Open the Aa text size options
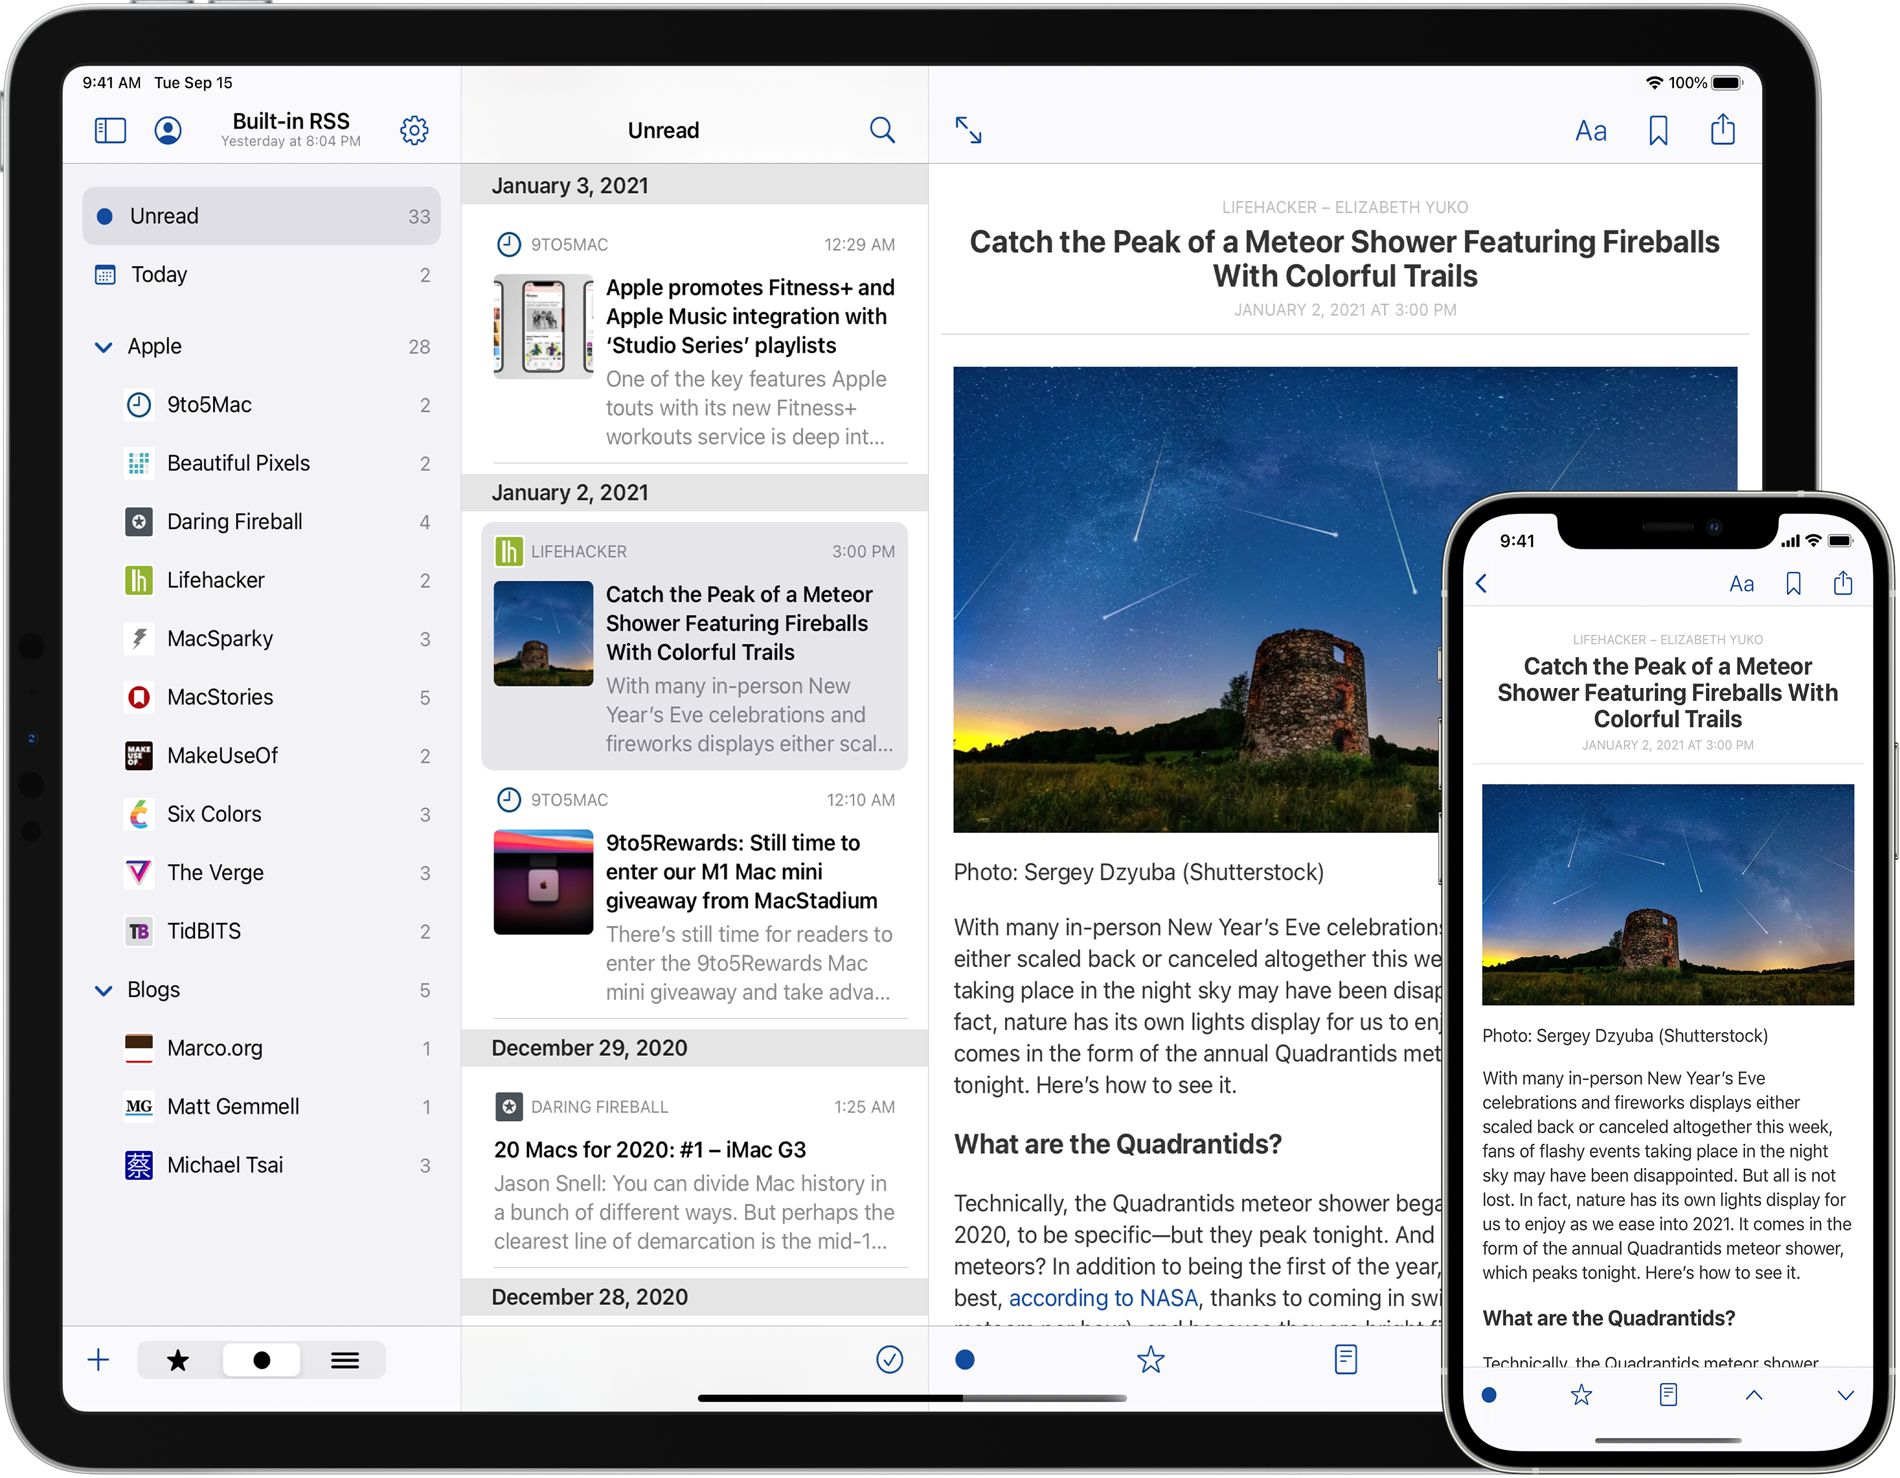Viewport: 1900px width, 1478px height. (x=1591, y=130)
